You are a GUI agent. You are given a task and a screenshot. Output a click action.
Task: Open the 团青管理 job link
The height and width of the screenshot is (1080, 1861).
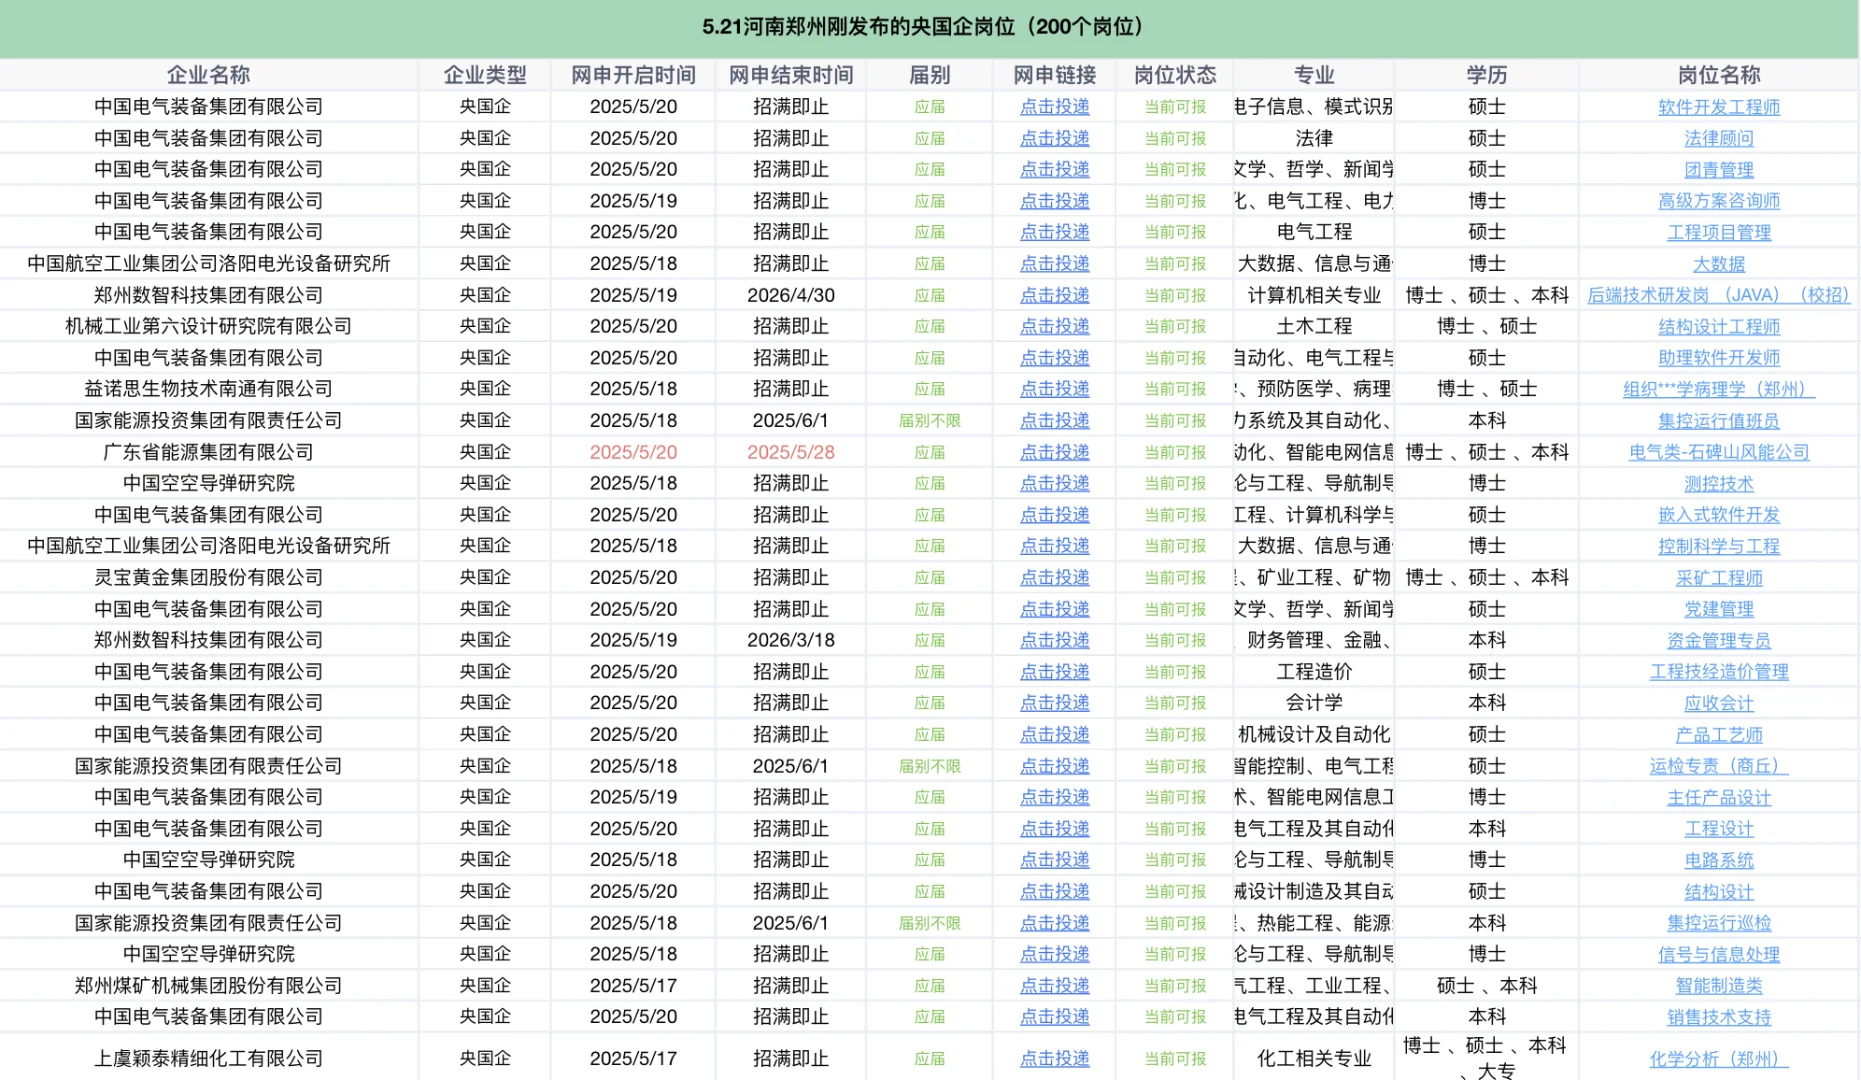pyautogui.click(x=1718, y=170)
